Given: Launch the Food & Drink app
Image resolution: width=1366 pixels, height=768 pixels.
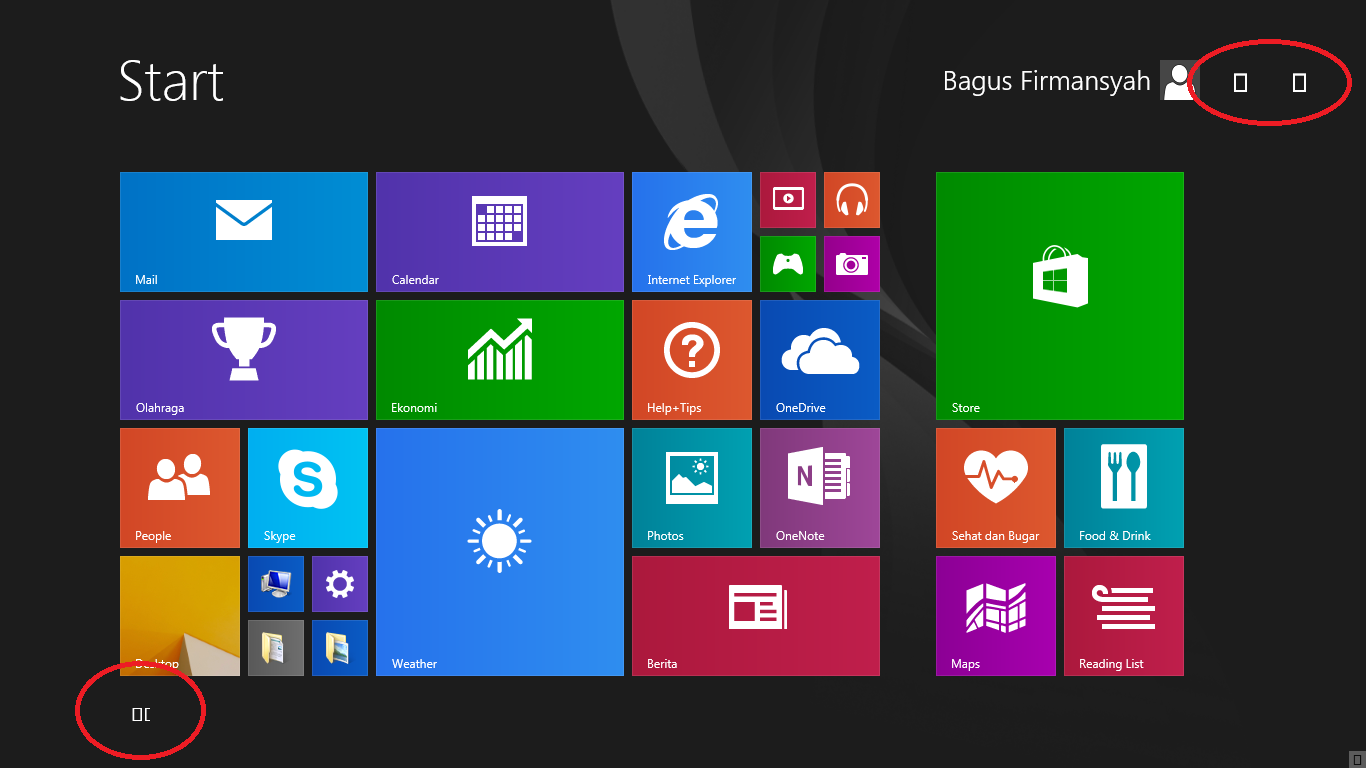Looking at the screenshot, I should tap(1123, 488).
